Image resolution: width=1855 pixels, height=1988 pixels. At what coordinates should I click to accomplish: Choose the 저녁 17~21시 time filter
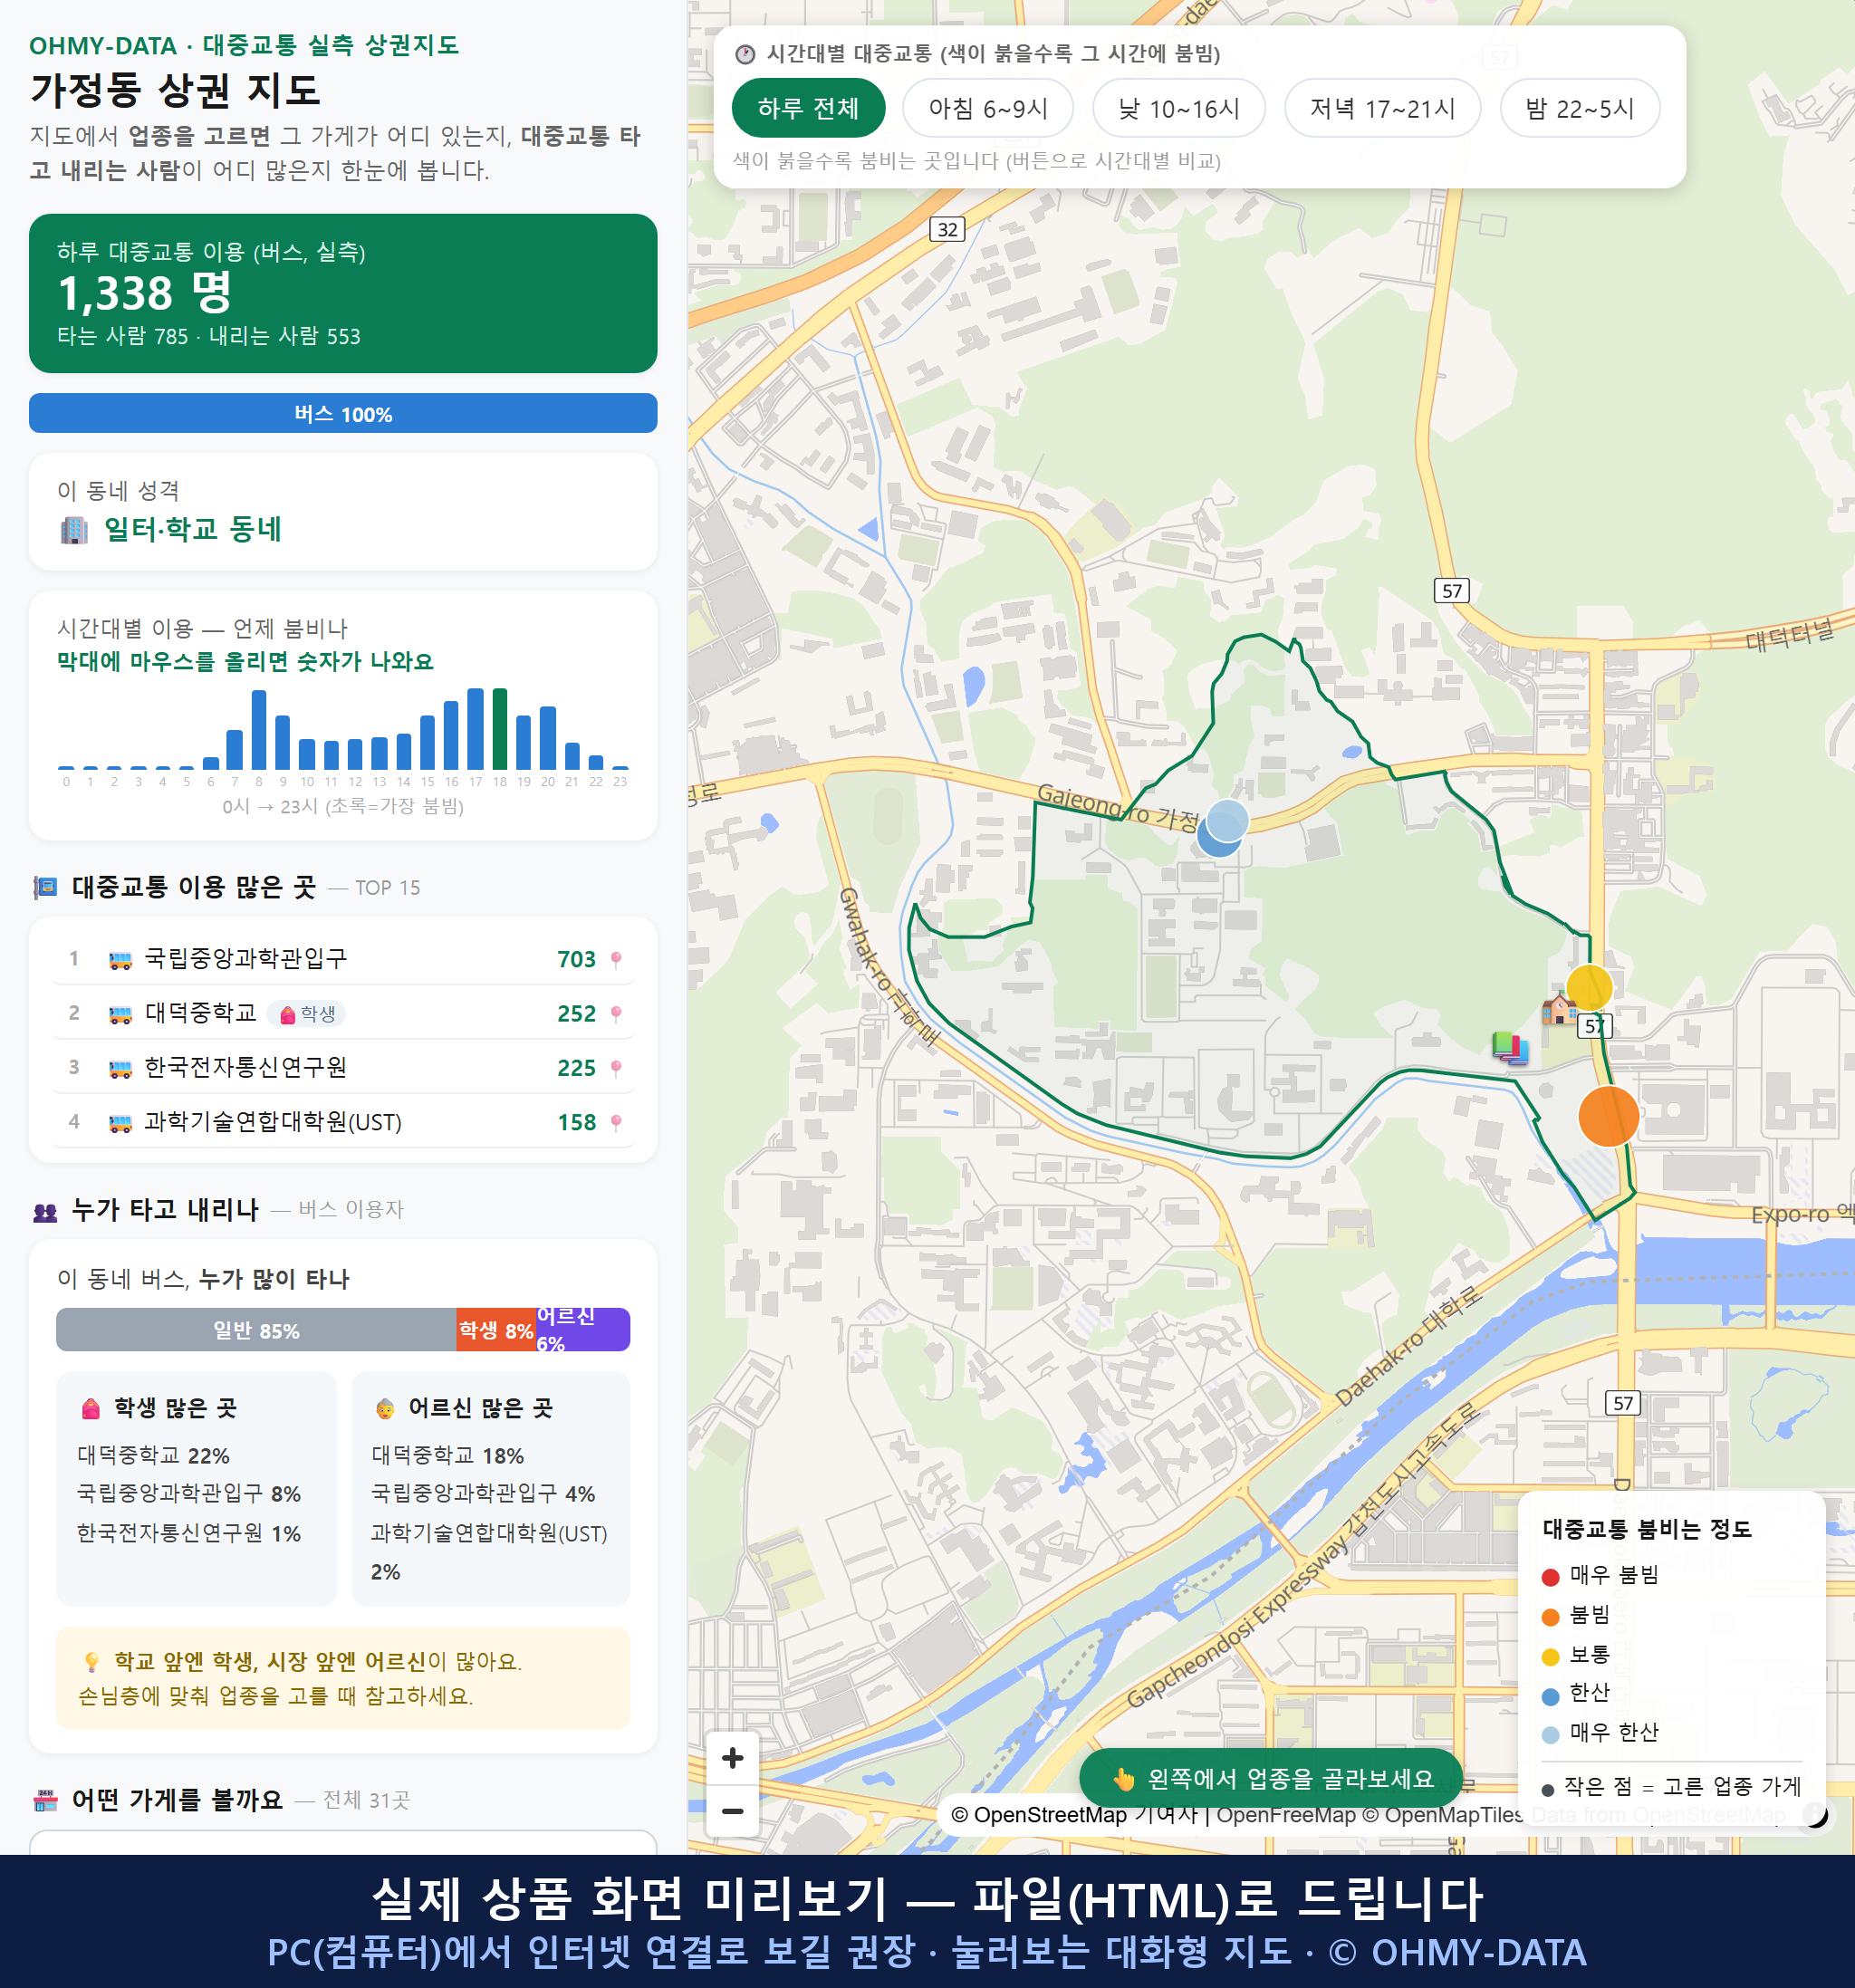pos(1382,108)
